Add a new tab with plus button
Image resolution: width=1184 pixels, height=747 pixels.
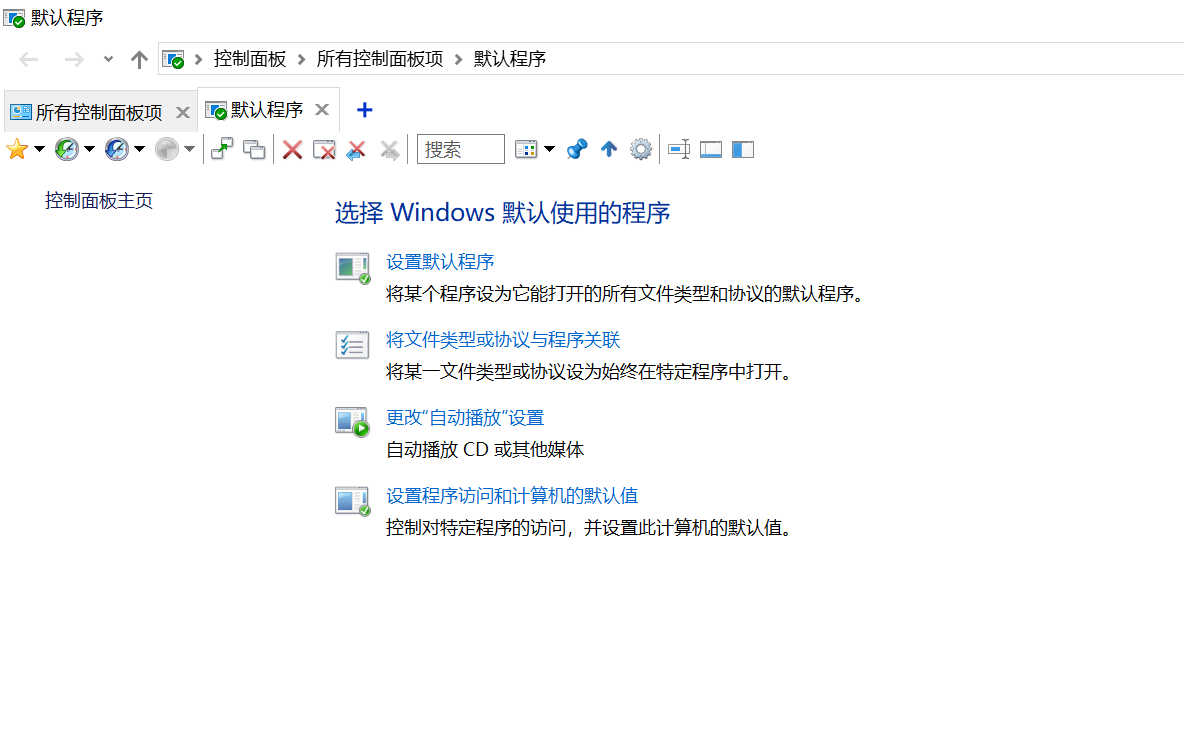point(364,110)
